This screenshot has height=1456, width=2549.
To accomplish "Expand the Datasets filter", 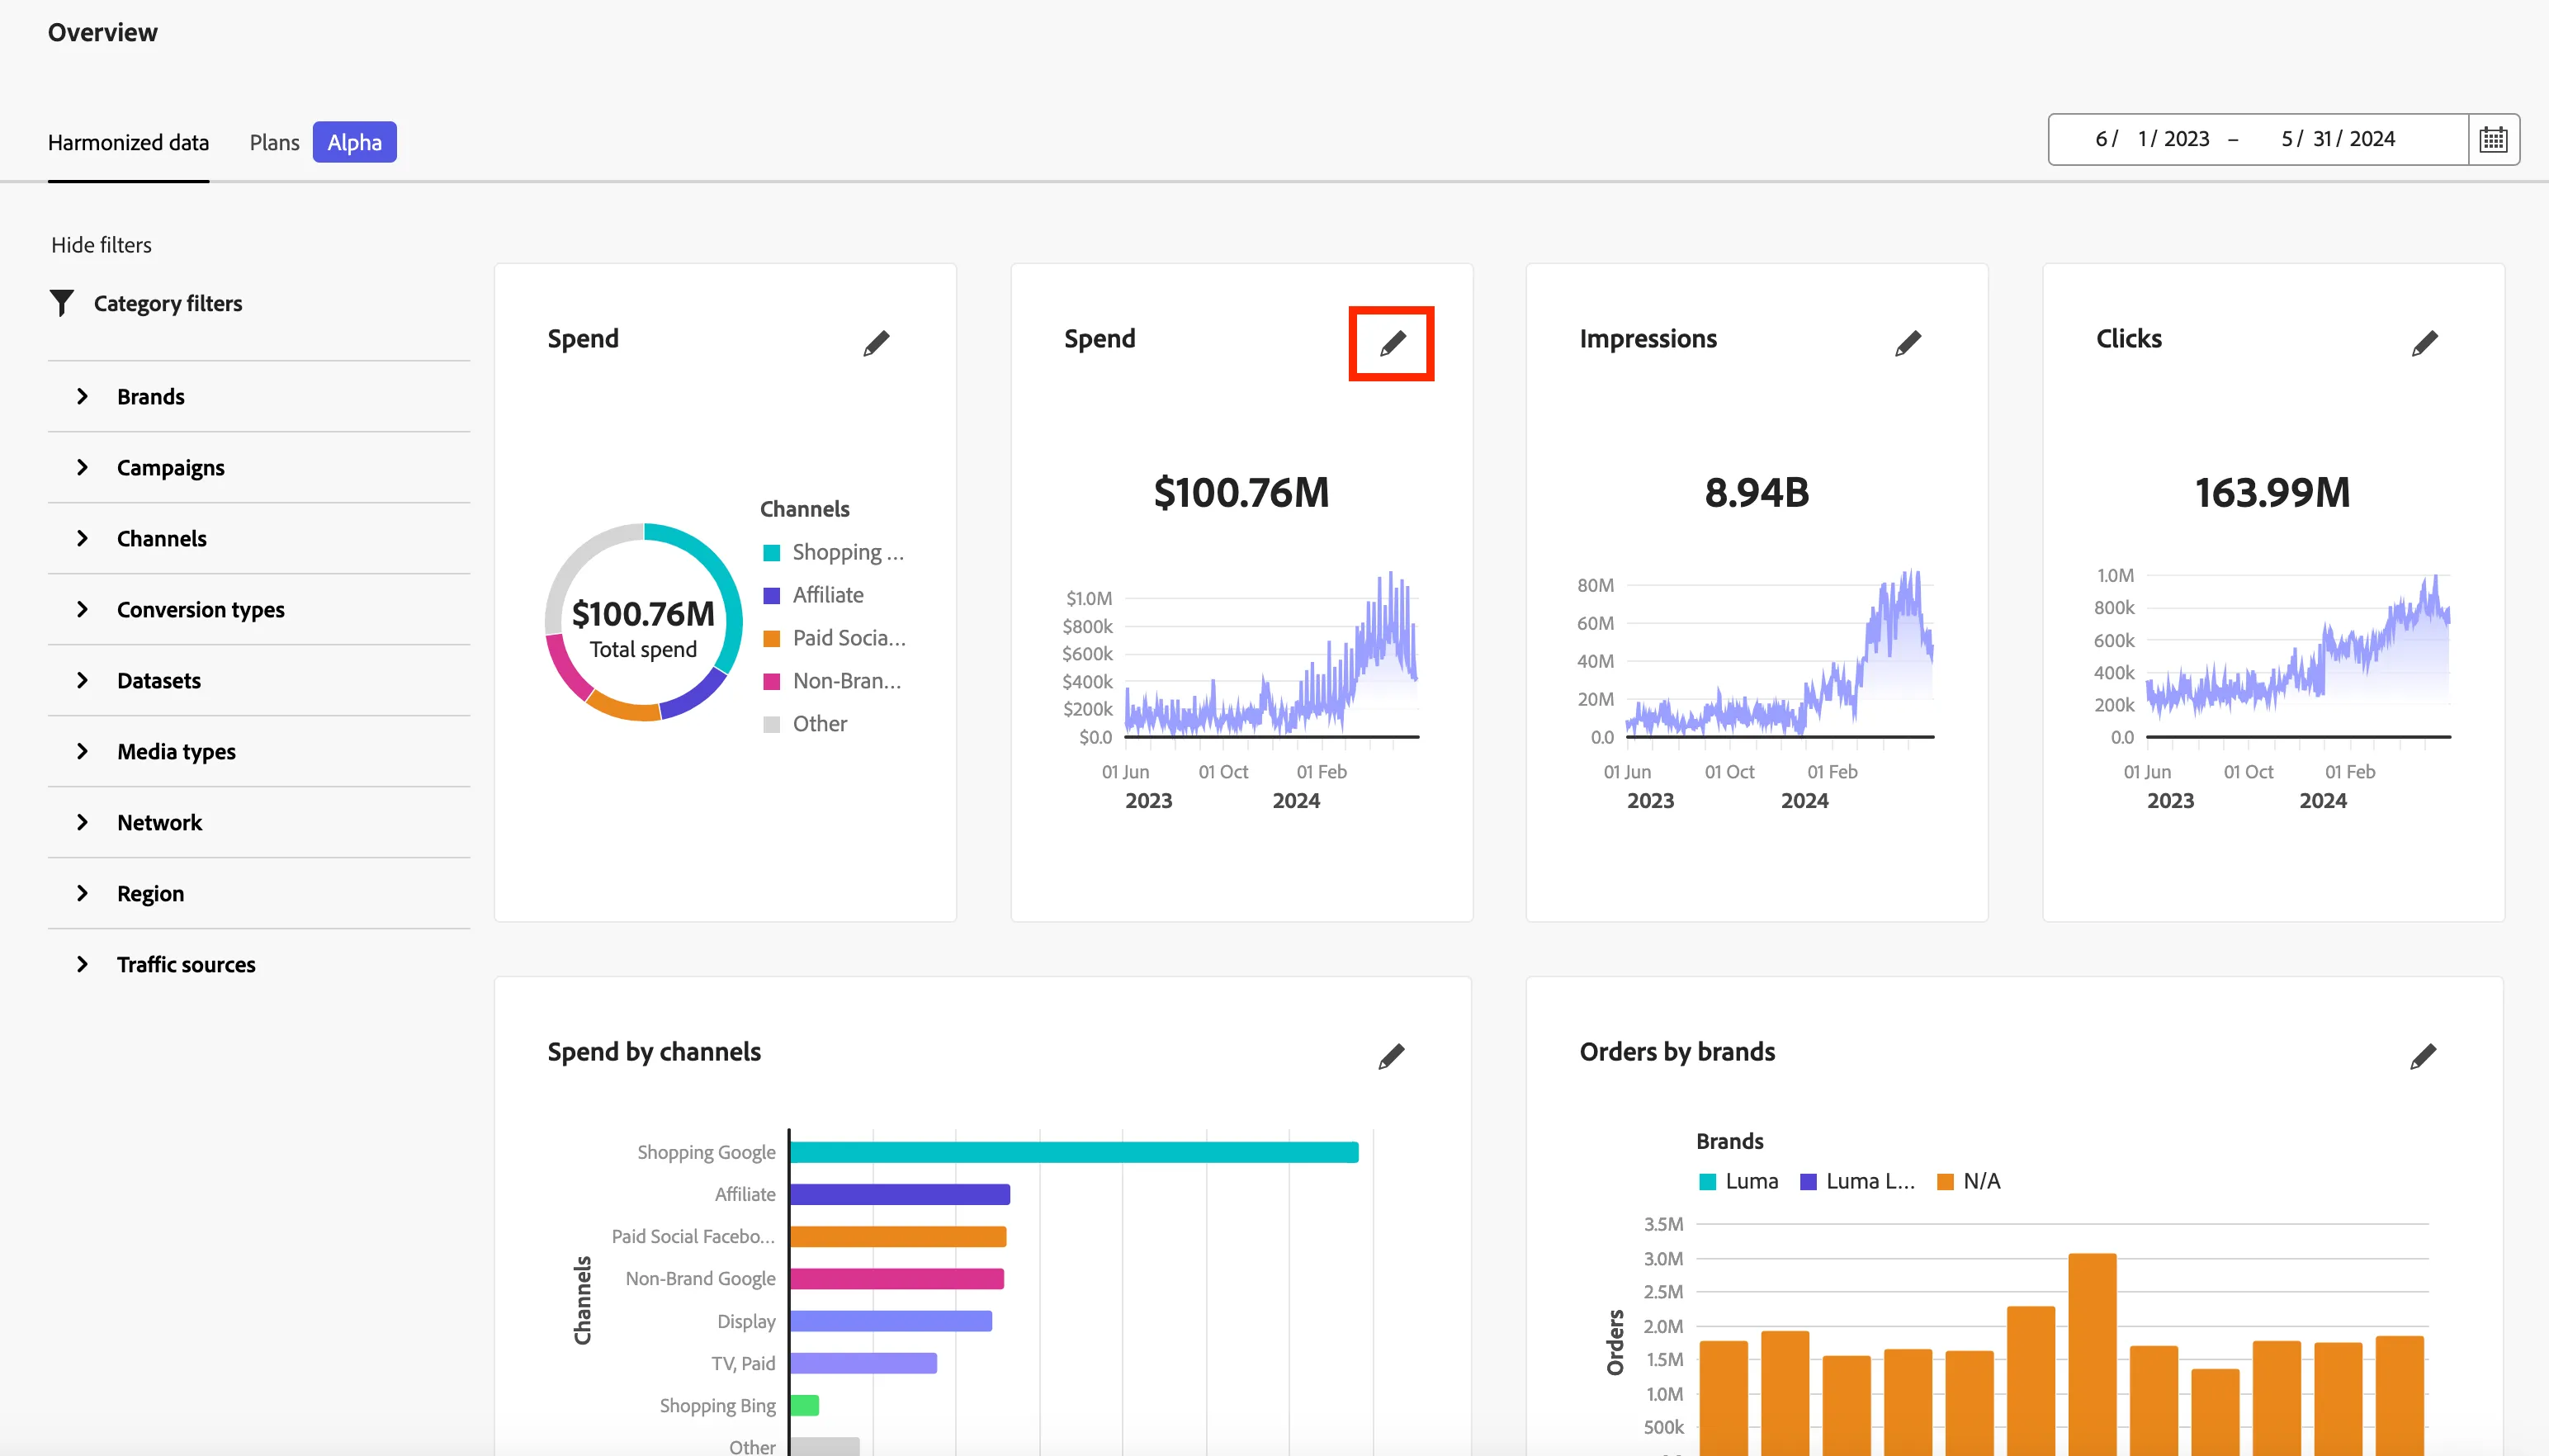I will pos(259,680).
